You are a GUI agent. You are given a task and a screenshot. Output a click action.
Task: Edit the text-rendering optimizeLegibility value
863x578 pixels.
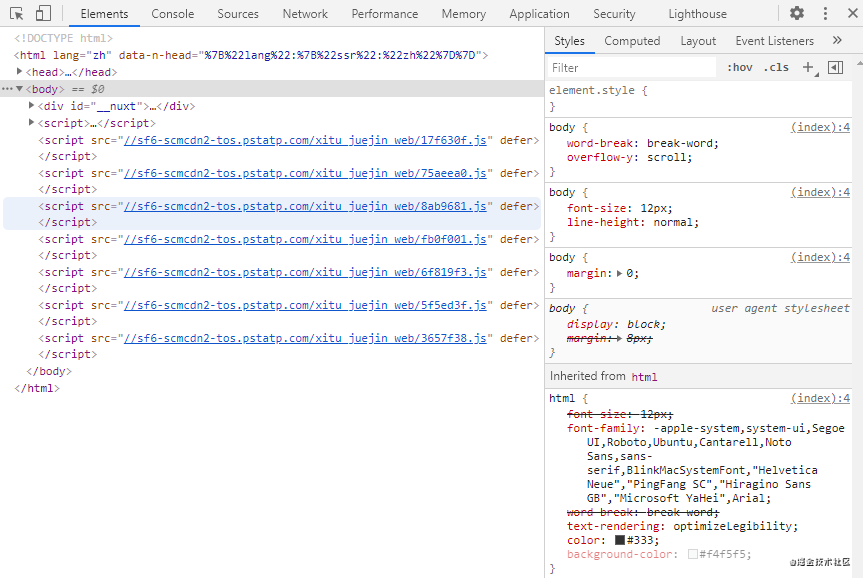732,526
